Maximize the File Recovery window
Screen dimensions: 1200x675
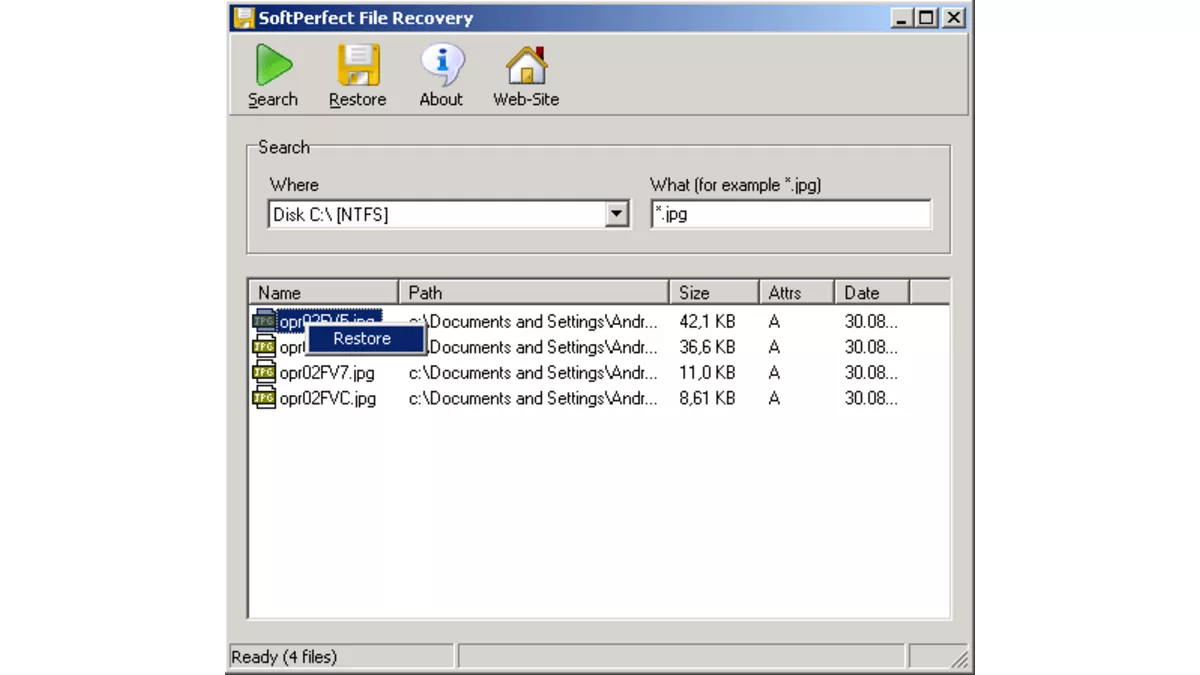(927, 18)
